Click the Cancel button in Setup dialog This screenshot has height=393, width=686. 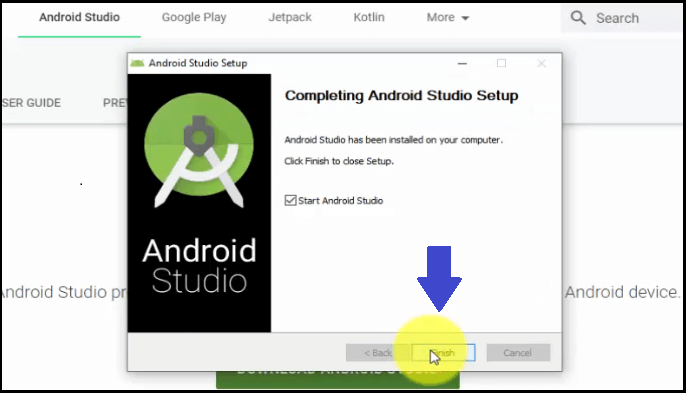(518, 352)
